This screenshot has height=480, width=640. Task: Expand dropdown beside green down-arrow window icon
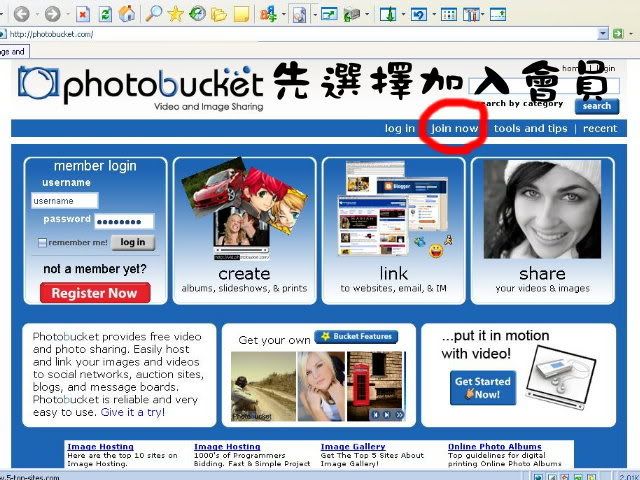[403, 15]
